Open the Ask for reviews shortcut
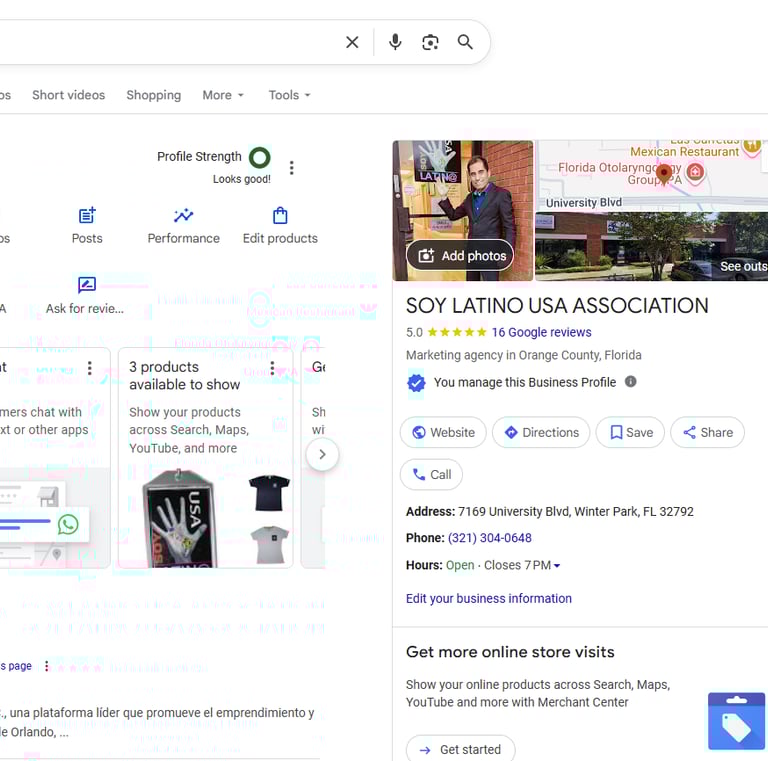The image size is (768, 761). tap(85, 296)
